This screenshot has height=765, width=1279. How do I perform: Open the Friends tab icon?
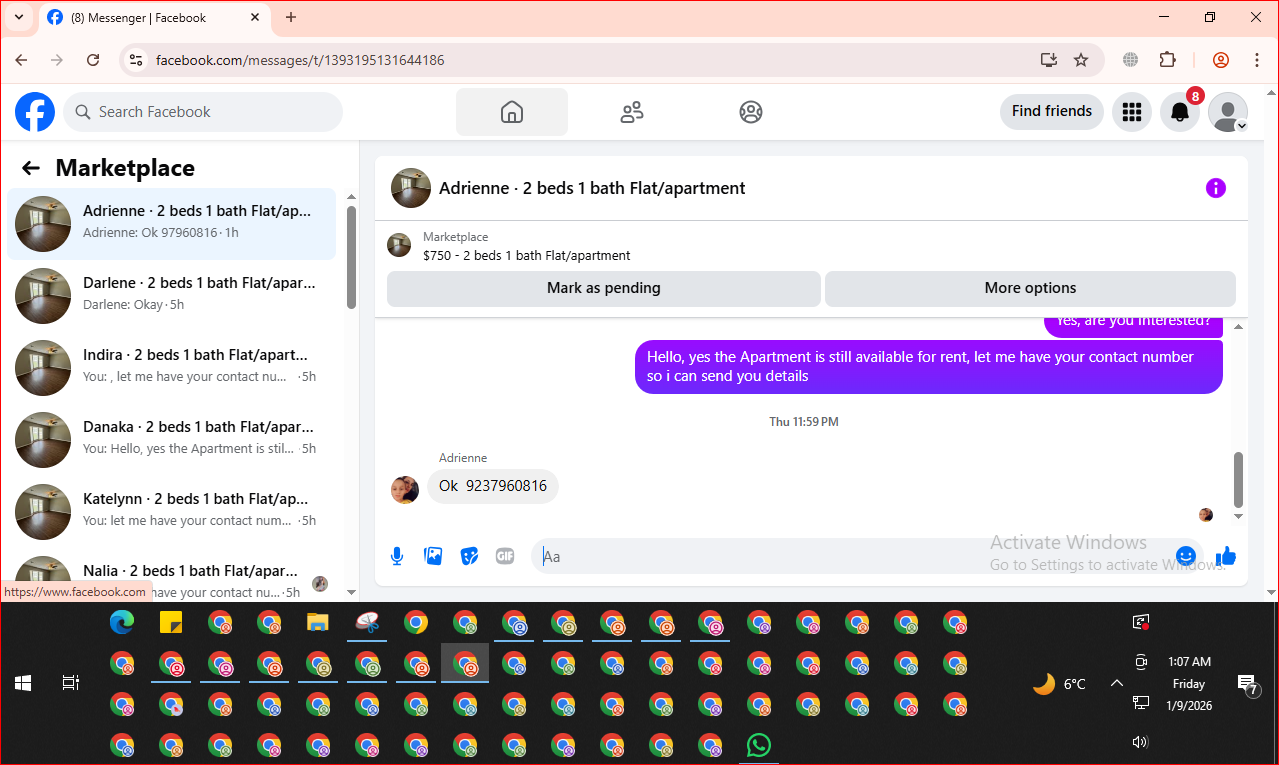[x=632, y=112]
